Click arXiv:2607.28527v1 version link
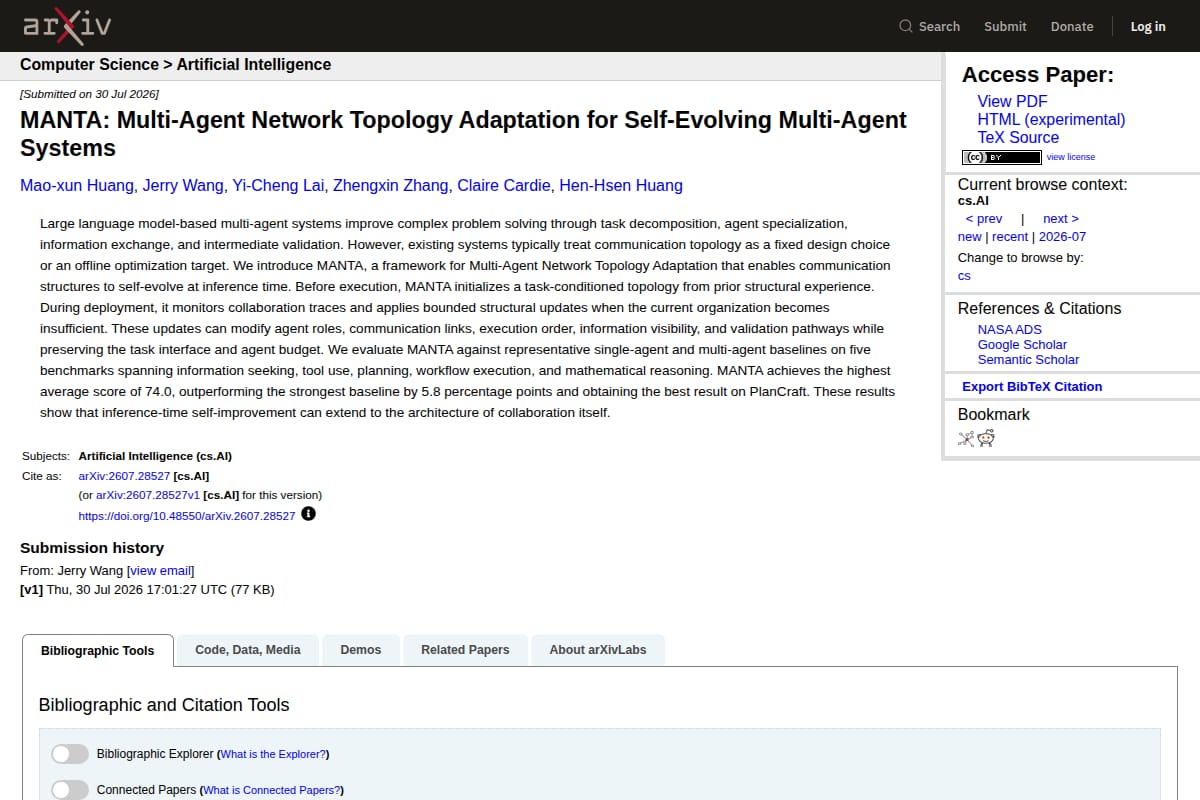Screen dimensions: 1200x800 (x=148, y=495)
